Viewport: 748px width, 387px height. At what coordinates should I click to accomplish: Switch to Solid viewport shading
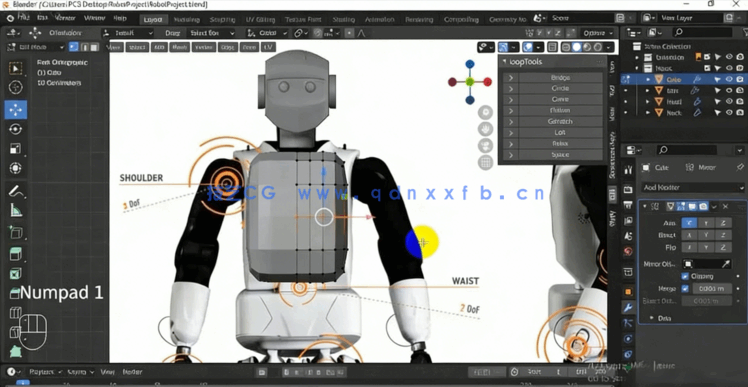(577, 47)
